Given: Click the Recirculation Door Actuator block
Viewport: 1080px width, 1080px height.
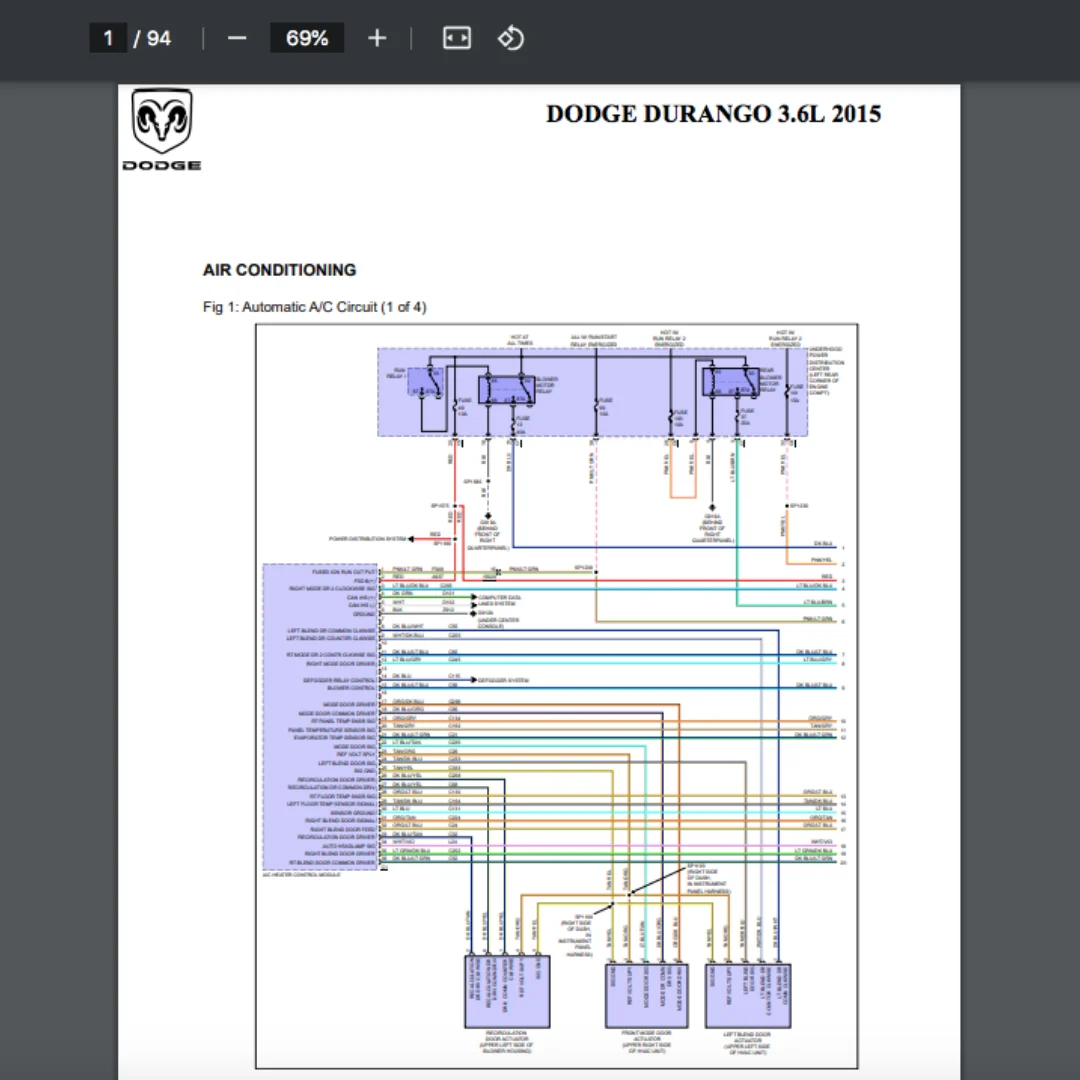Looking at the screenshot, I should click(x=508, y=991).
